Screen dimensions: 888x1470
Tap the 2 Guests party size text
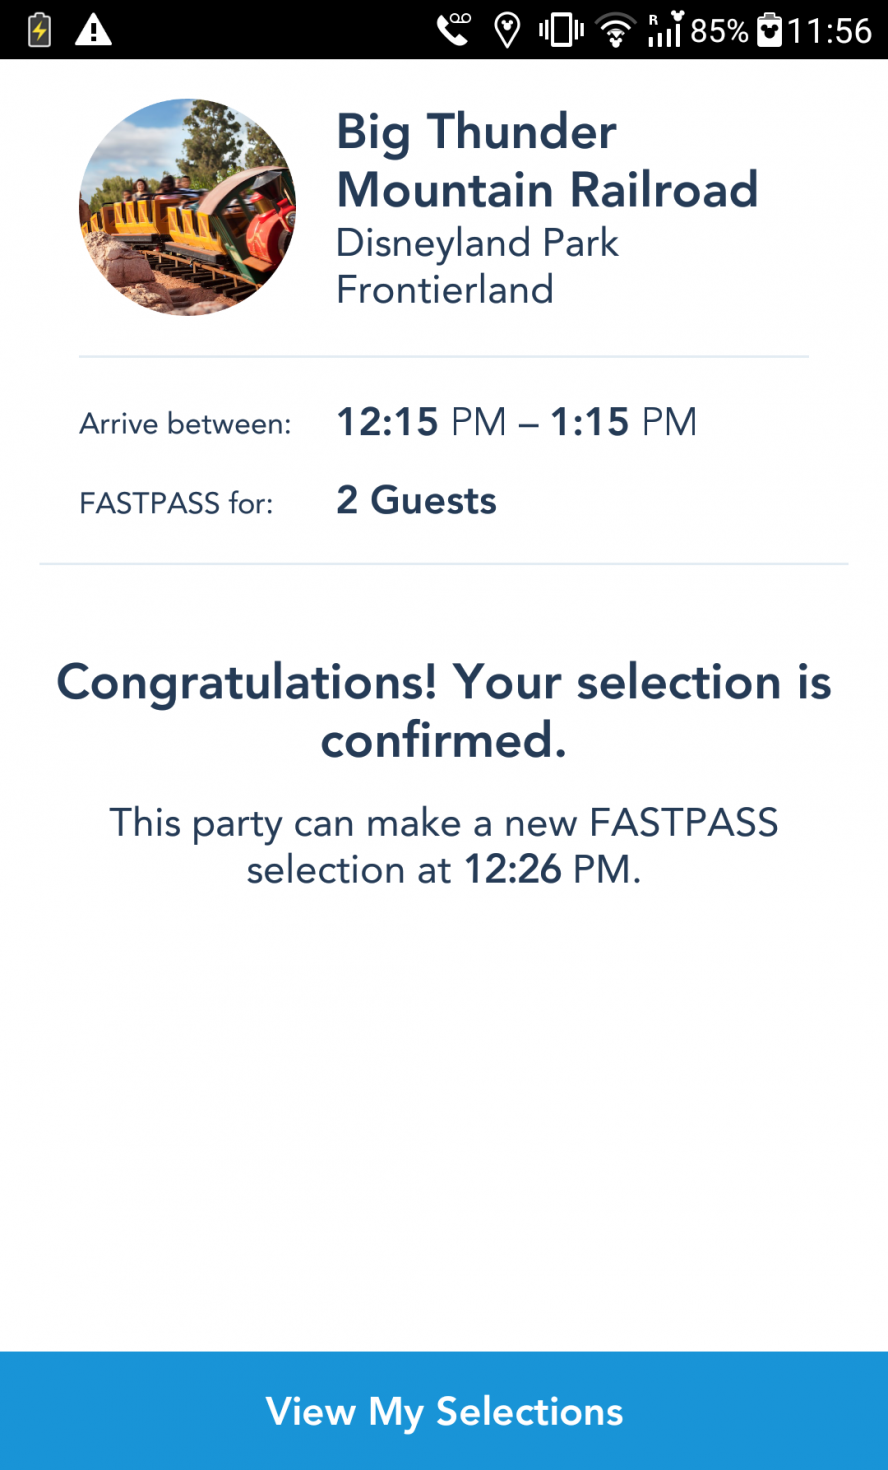coord(417,500)
